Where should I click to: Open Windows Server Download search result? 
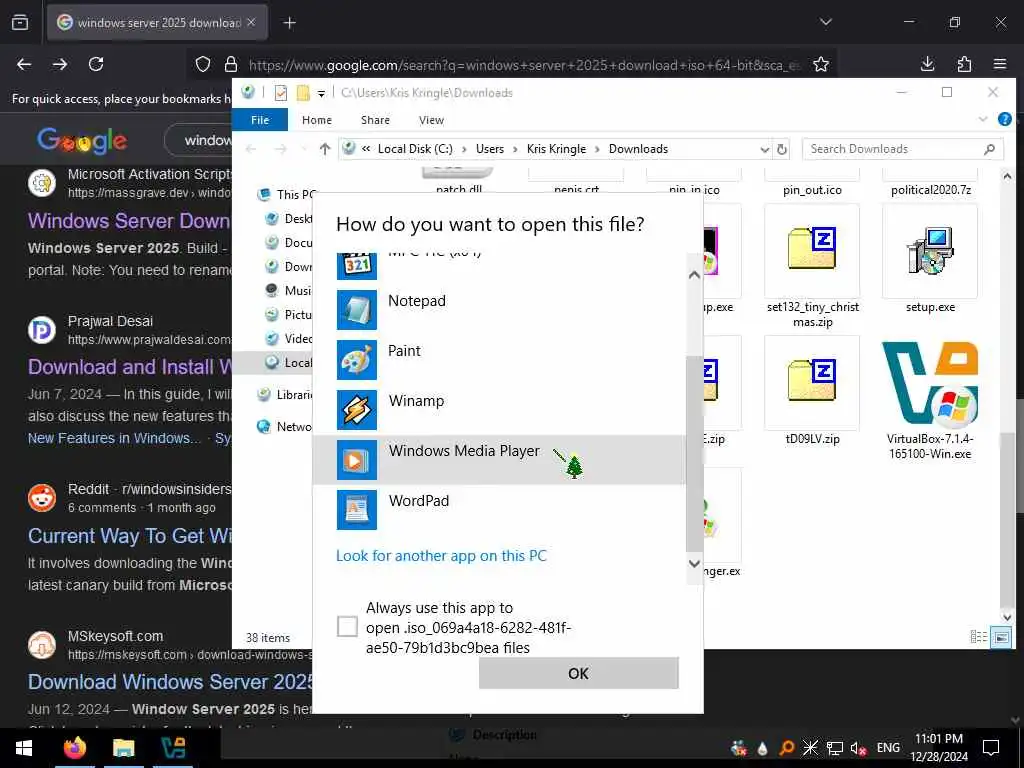[x=129, y=221]
